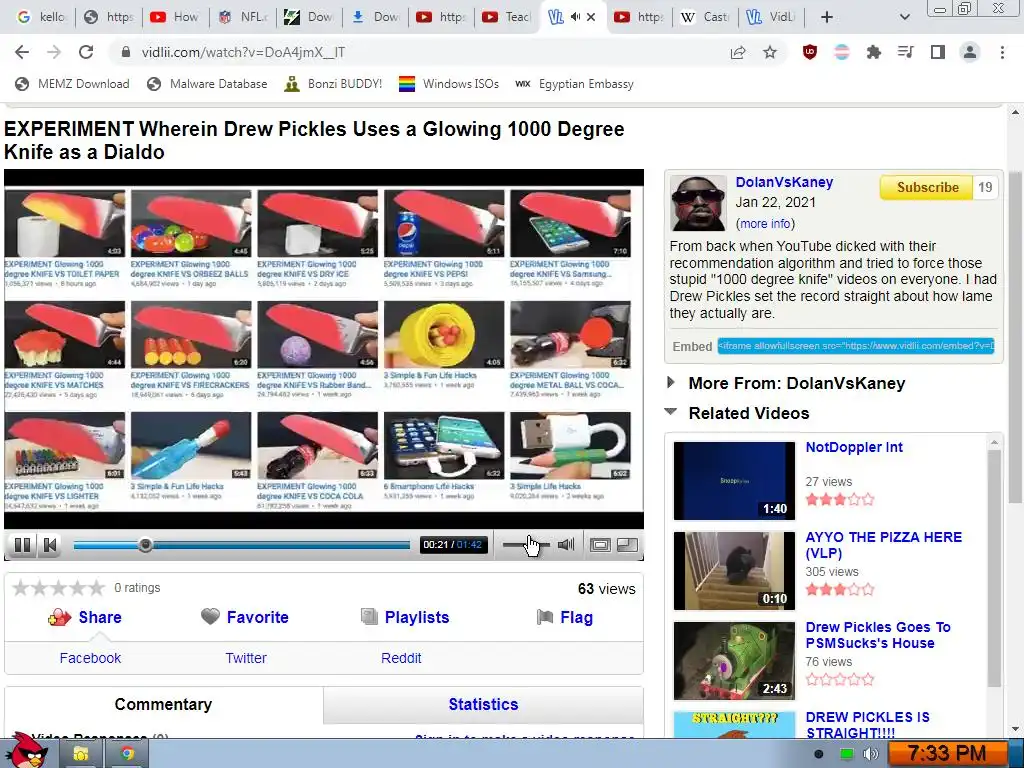Open Chrome profile avatar
Screen dimensions: 1024x768
pos(970,52)
